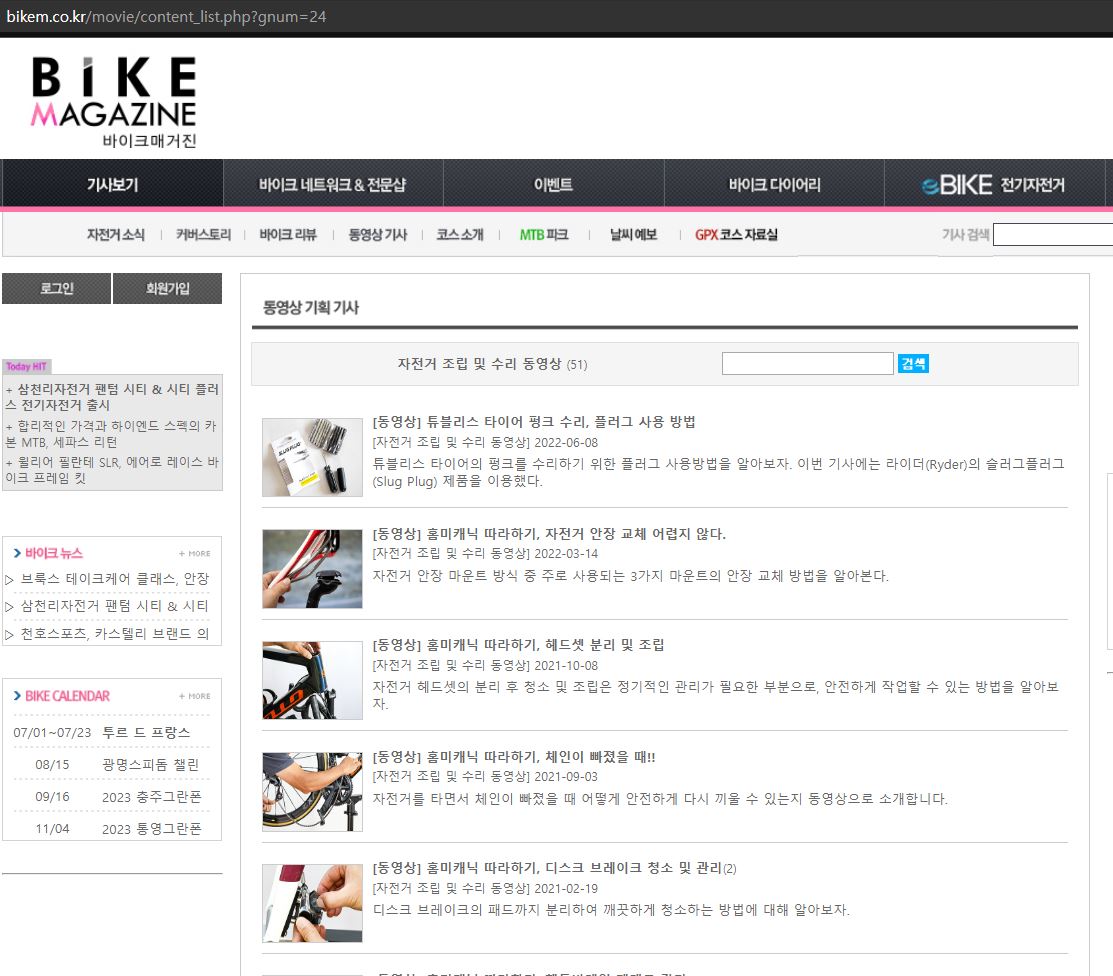Open GPX 코스 자료실 link

[x=736, y=235]
